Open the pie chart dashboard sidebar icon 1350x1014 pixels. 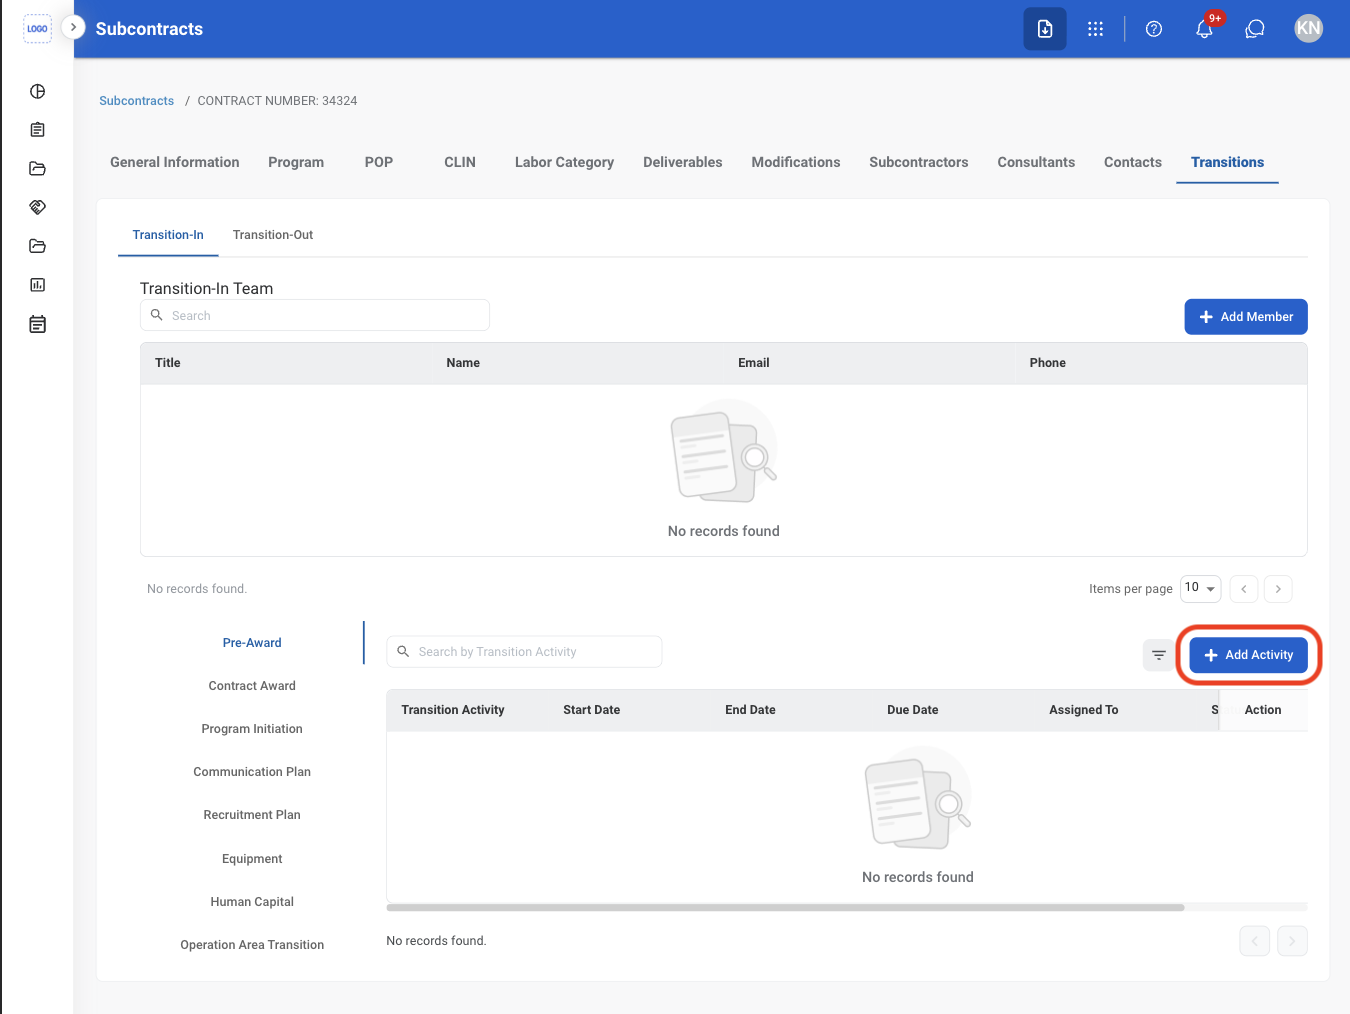(38, 91)
